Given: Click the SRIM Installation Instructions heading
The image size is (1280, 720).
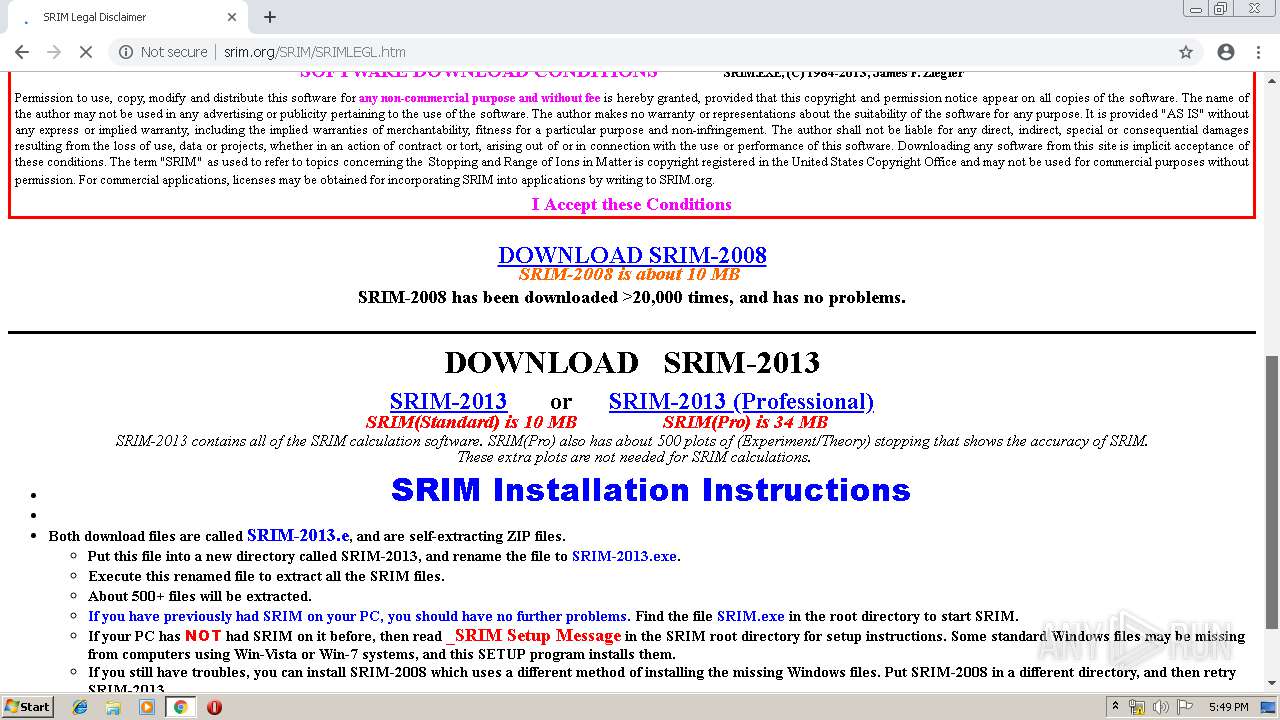Looking at the screenshot, I should (x=650, y=490).
